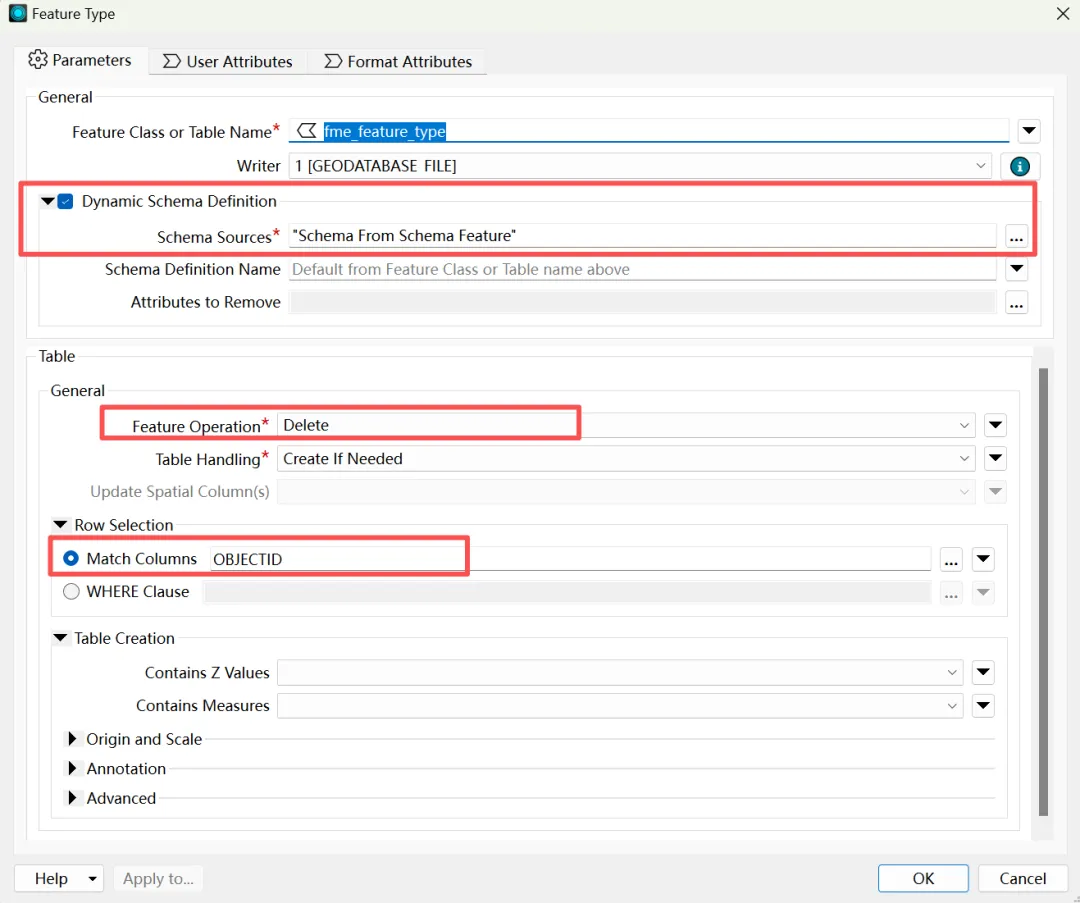Open Feature Class name options arrow
The width and height of the screenshot is (1080, 903).
[x=1029, y=131]
